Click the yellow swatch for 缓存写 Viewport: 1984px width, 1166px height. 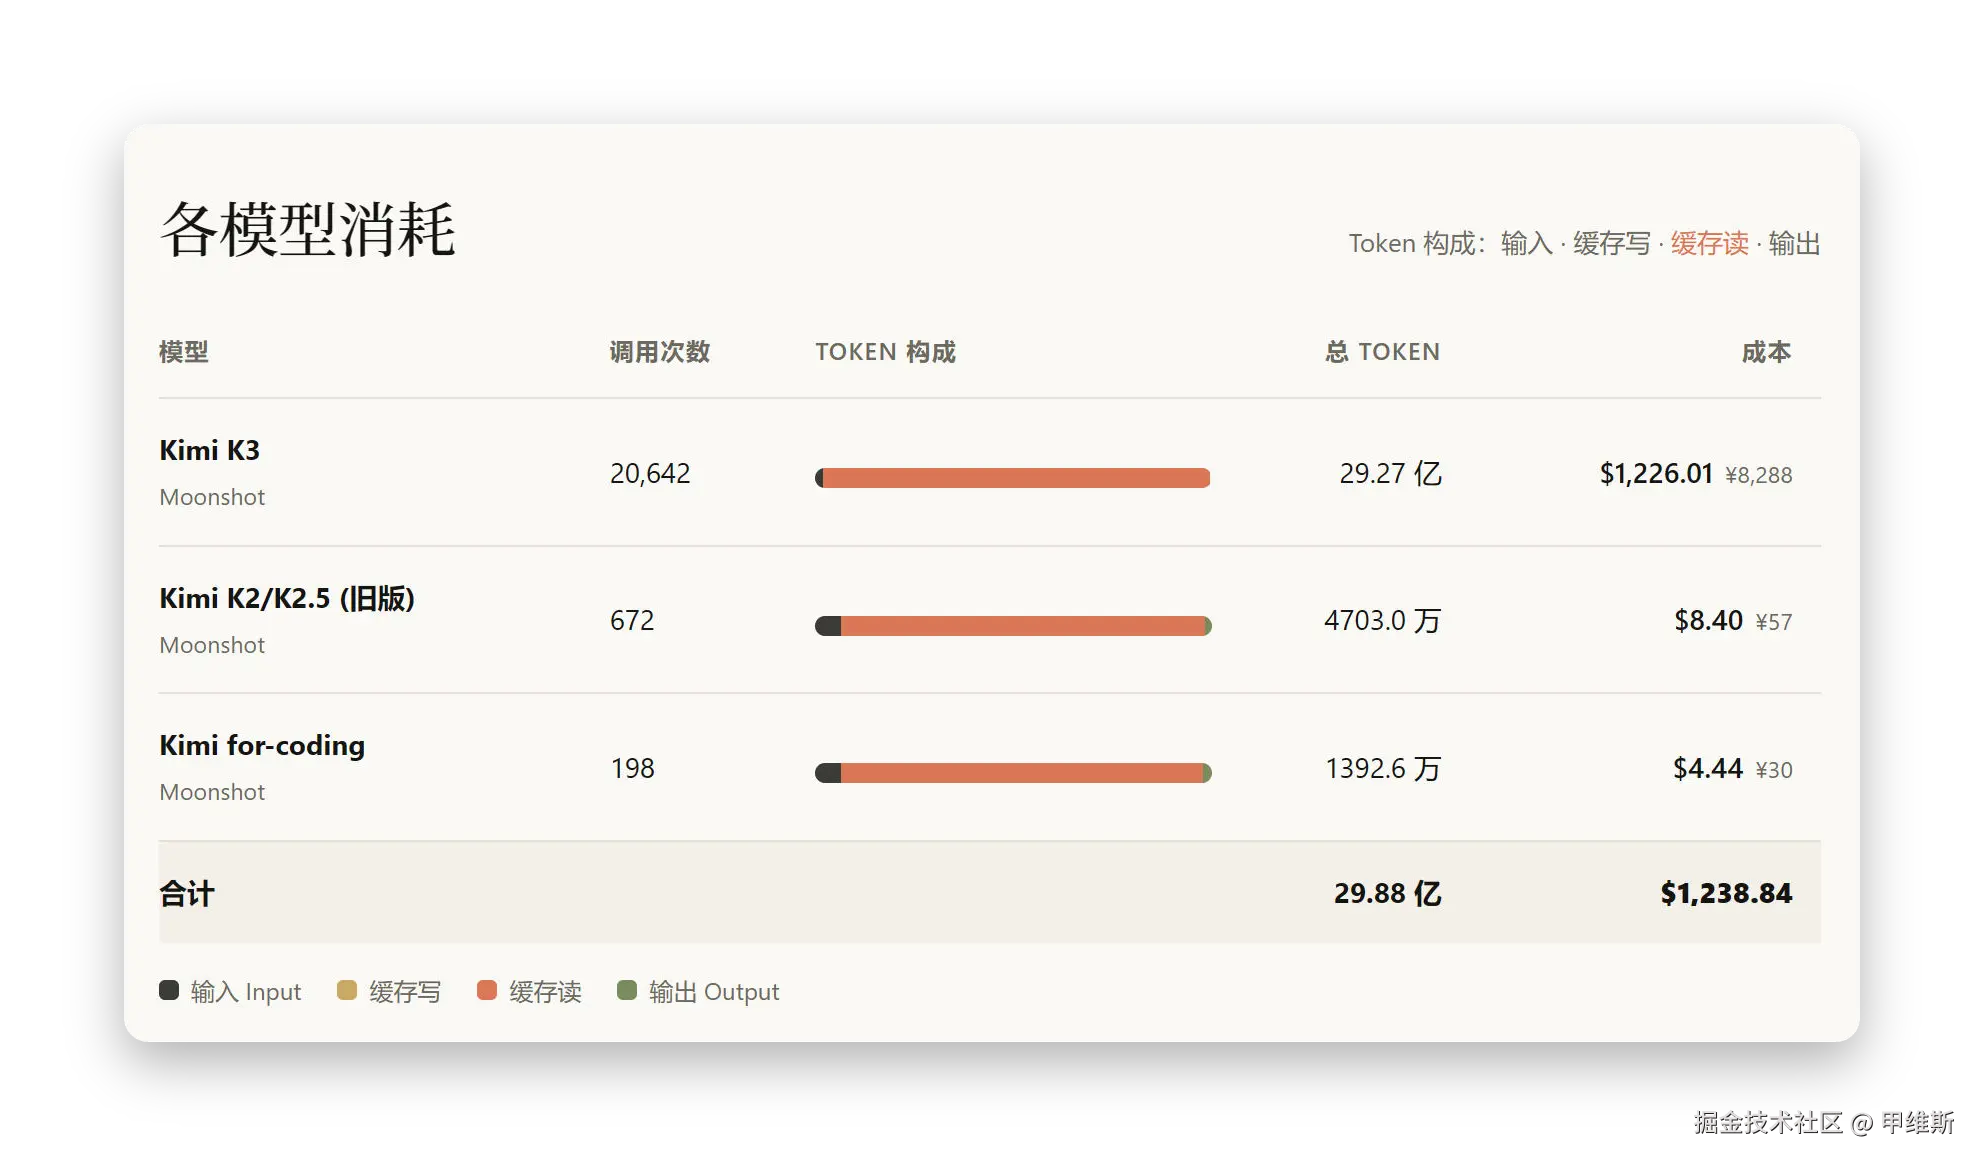(347, 990)
